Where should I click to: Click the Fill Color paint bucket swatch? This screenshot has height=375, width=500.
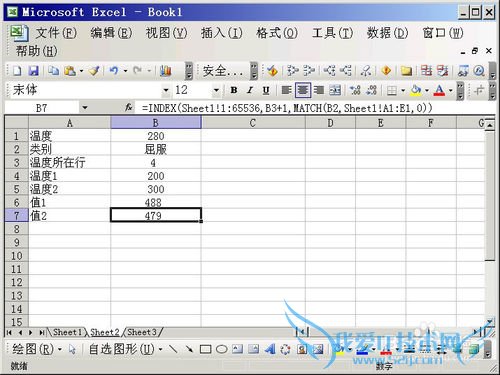point(416,90)
